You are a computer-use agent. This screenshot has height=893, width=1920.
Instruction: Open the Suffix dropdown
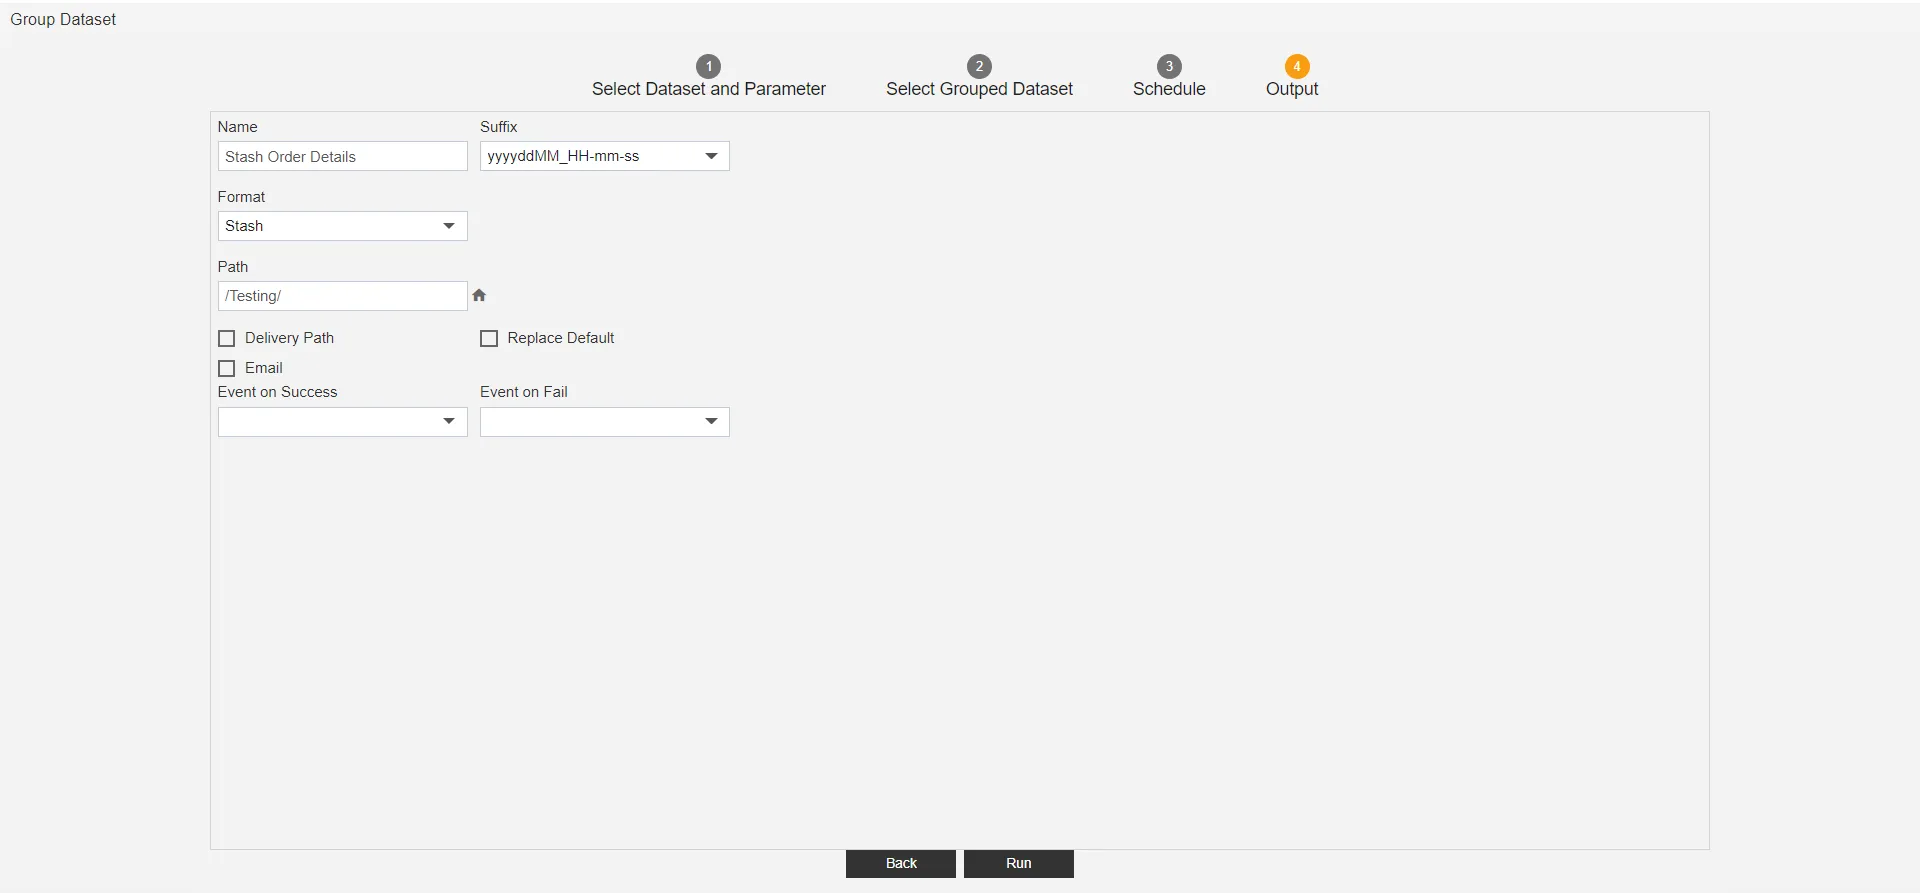[604, 156]
